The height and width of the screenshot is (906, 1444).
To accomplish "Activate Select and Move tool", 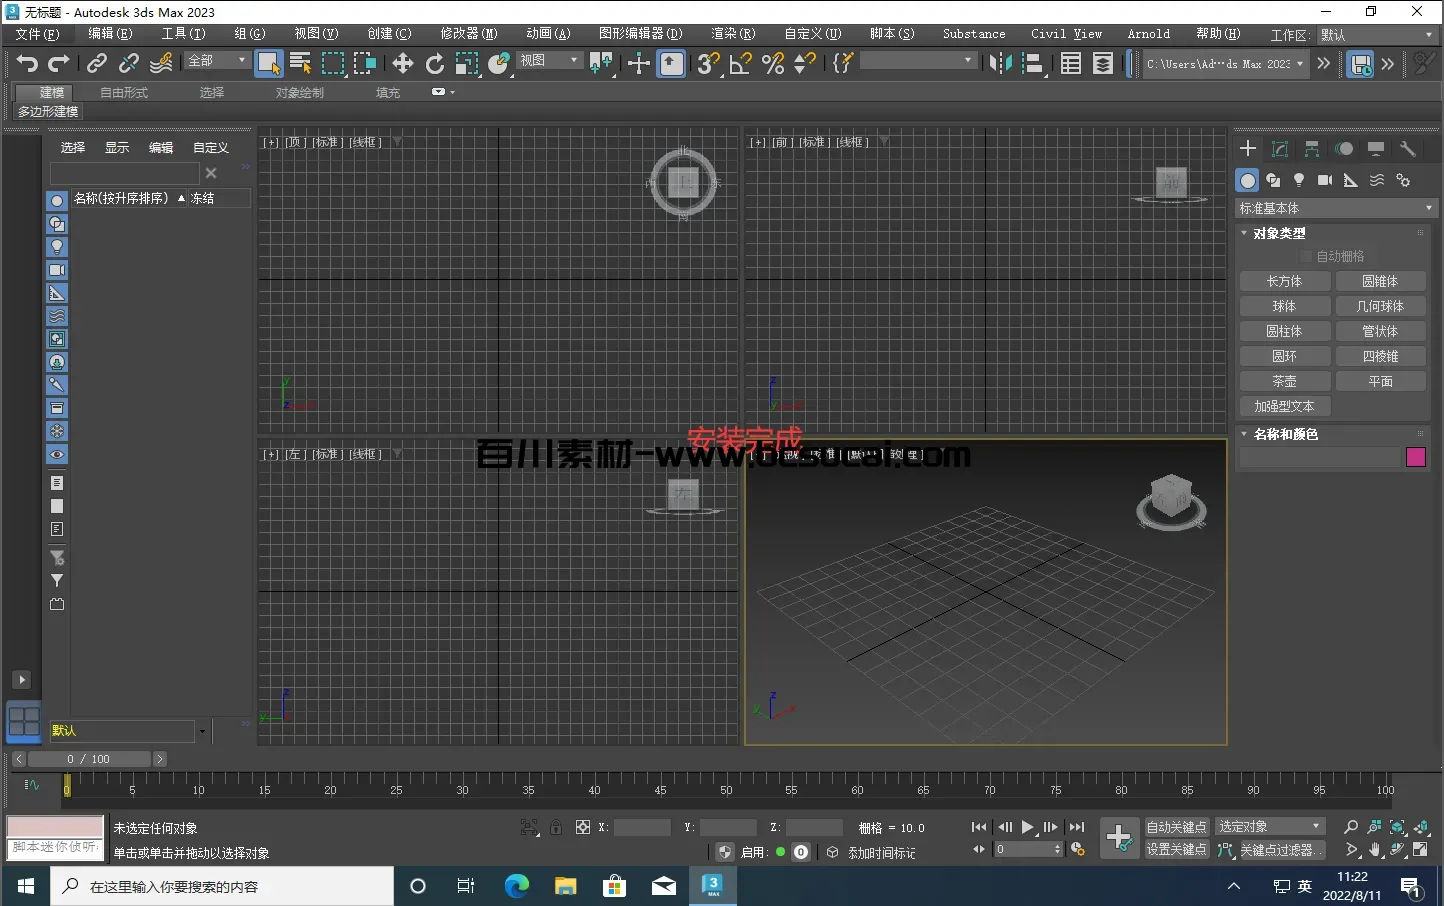I will click(402, 63).
